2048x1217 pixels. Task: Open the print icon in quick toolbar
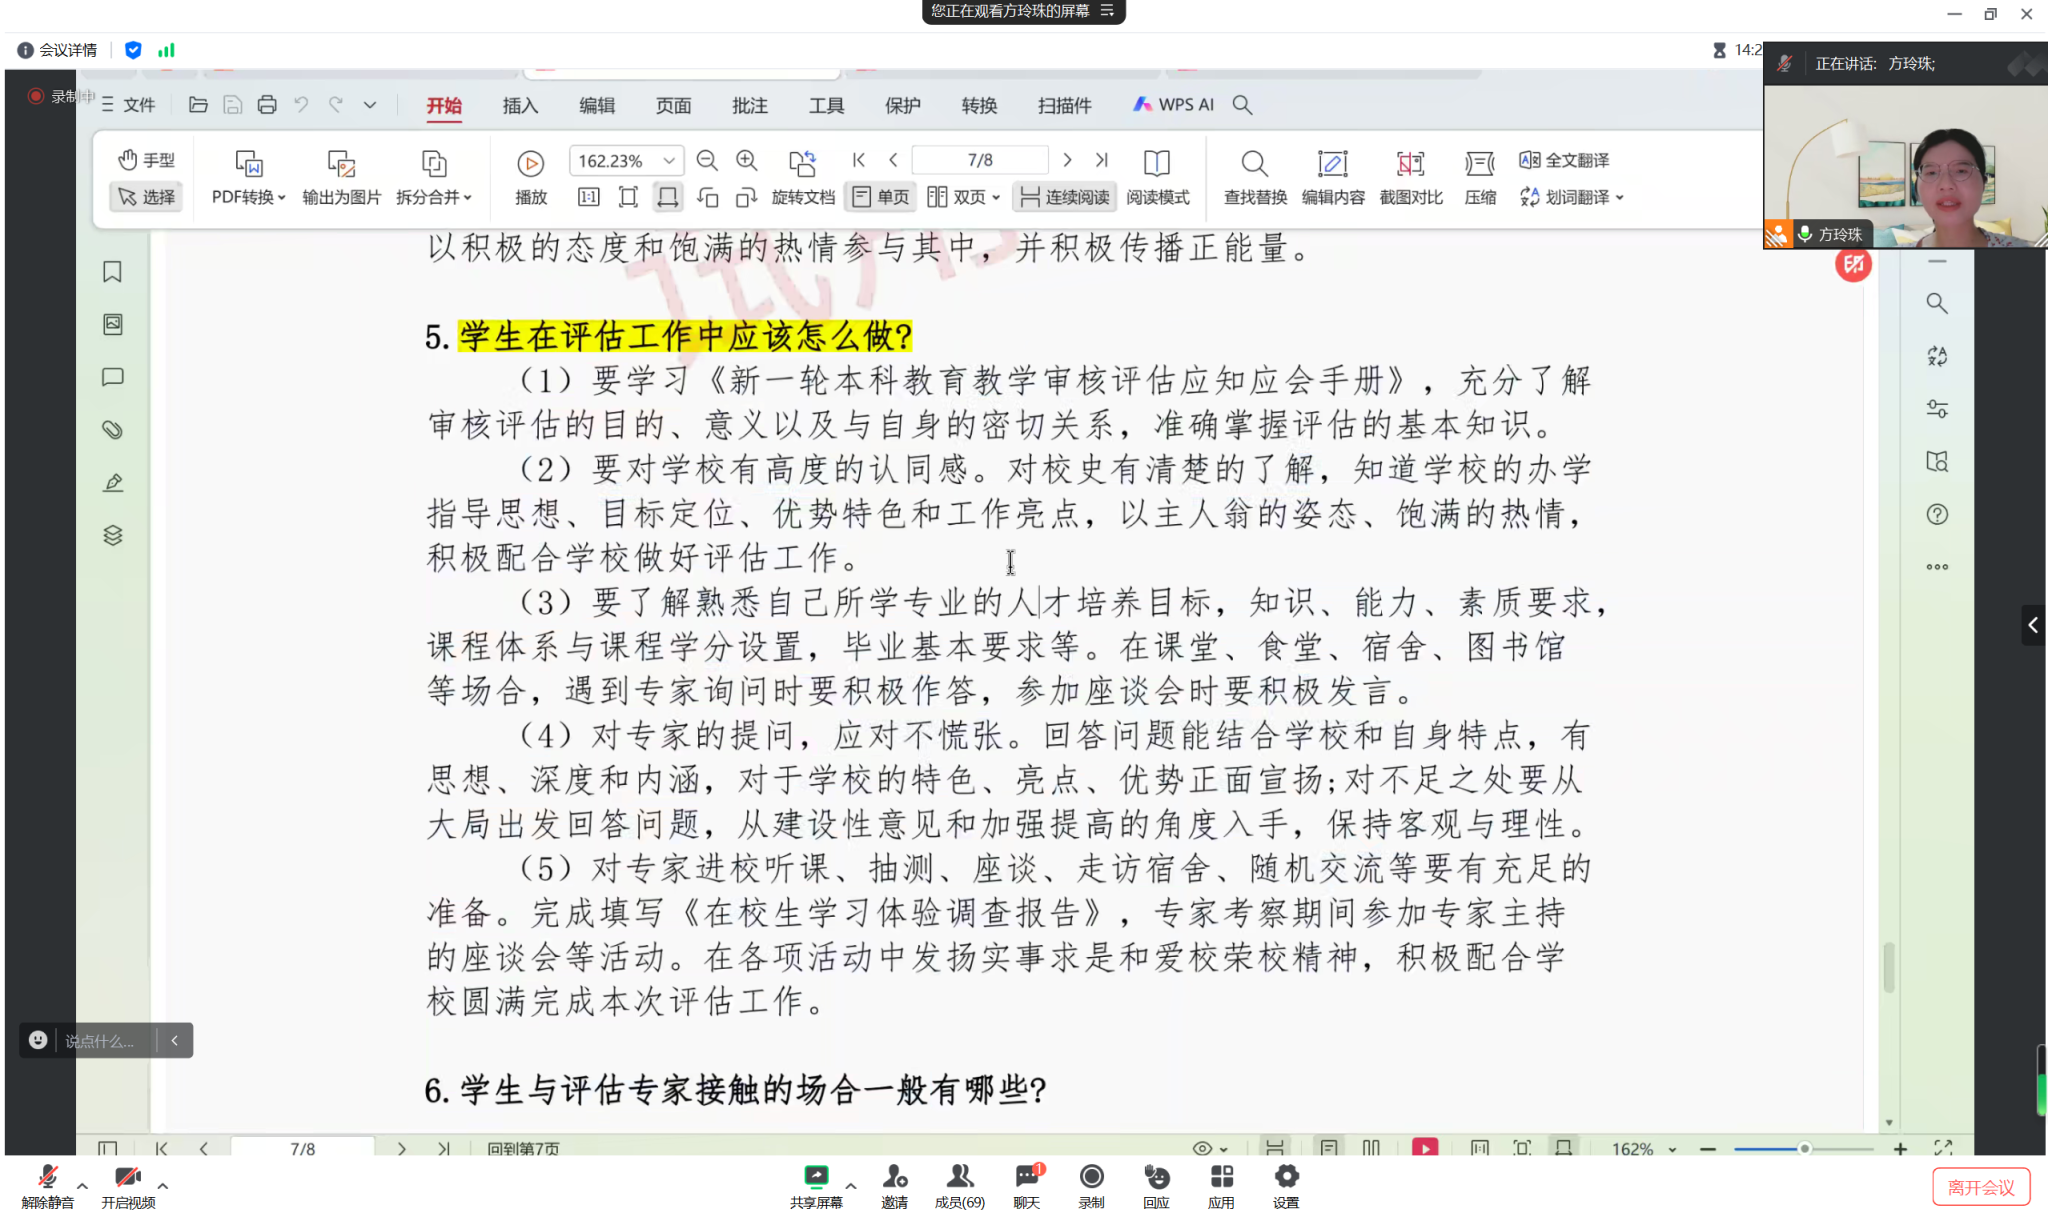pos(266,105)
